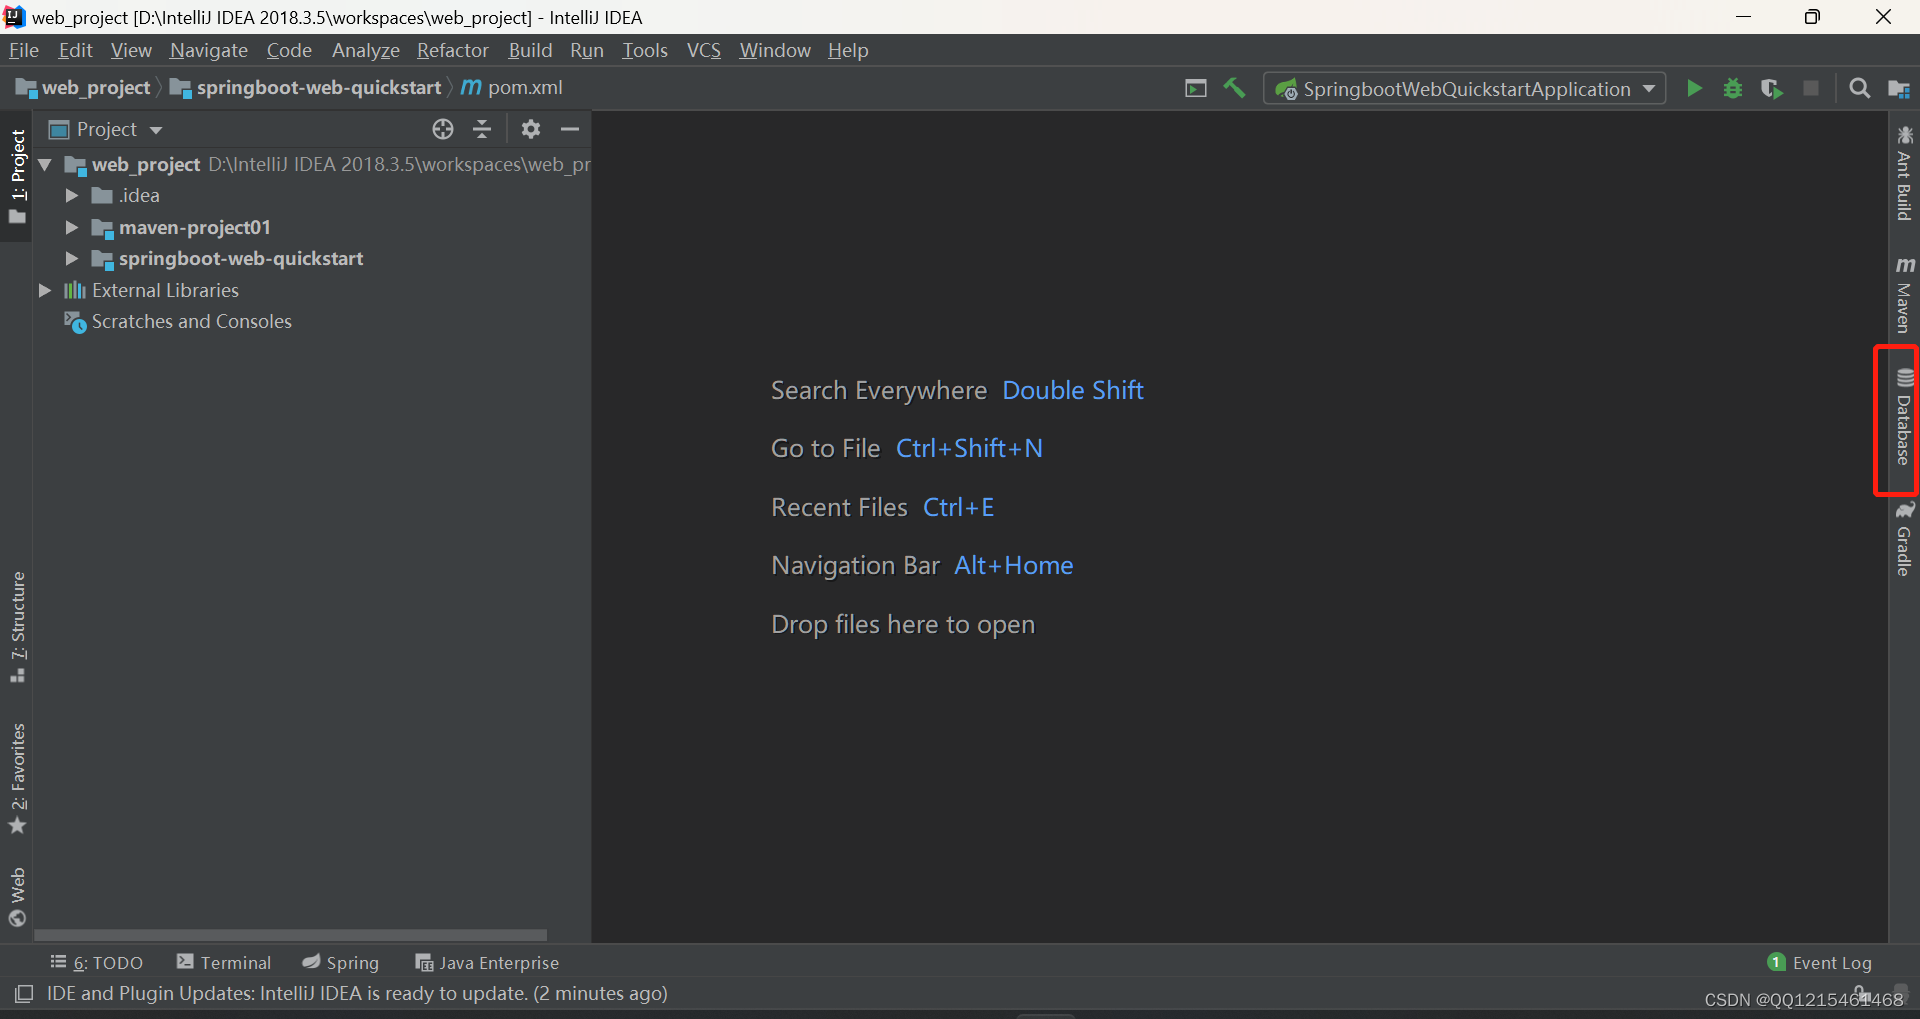Screen dimensions: 1920x1019
Task: Expand External Libraries node
Action: coord(45,290)
